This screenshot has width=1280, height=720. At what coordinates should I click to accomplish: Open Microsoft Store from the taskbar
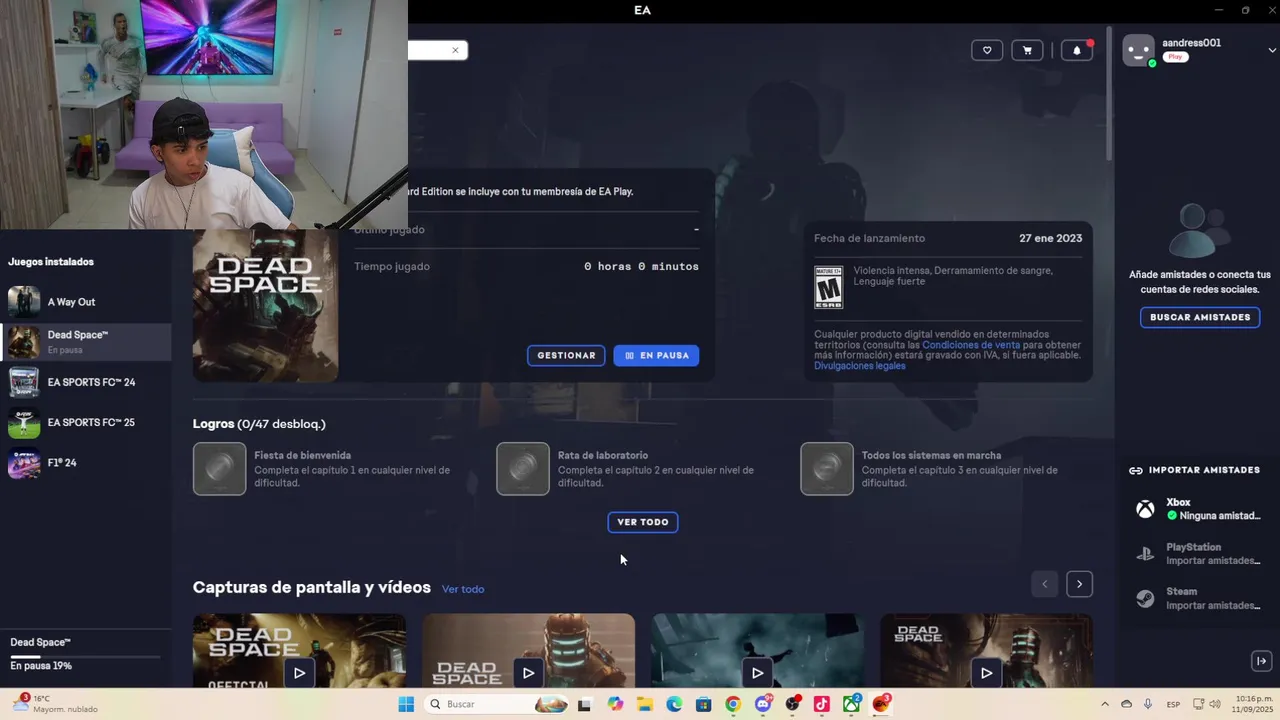(703, 704)
